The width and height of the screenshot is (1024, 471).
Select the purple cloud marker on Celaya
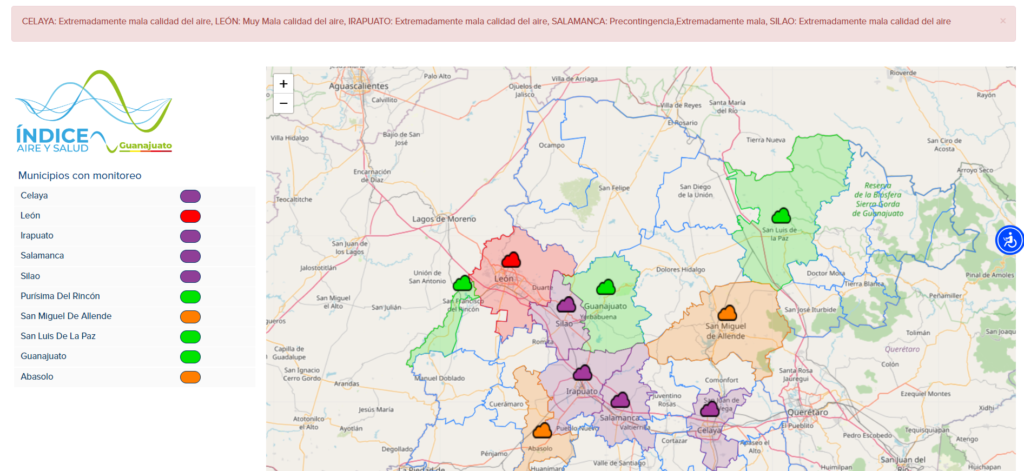pos(710,408)
